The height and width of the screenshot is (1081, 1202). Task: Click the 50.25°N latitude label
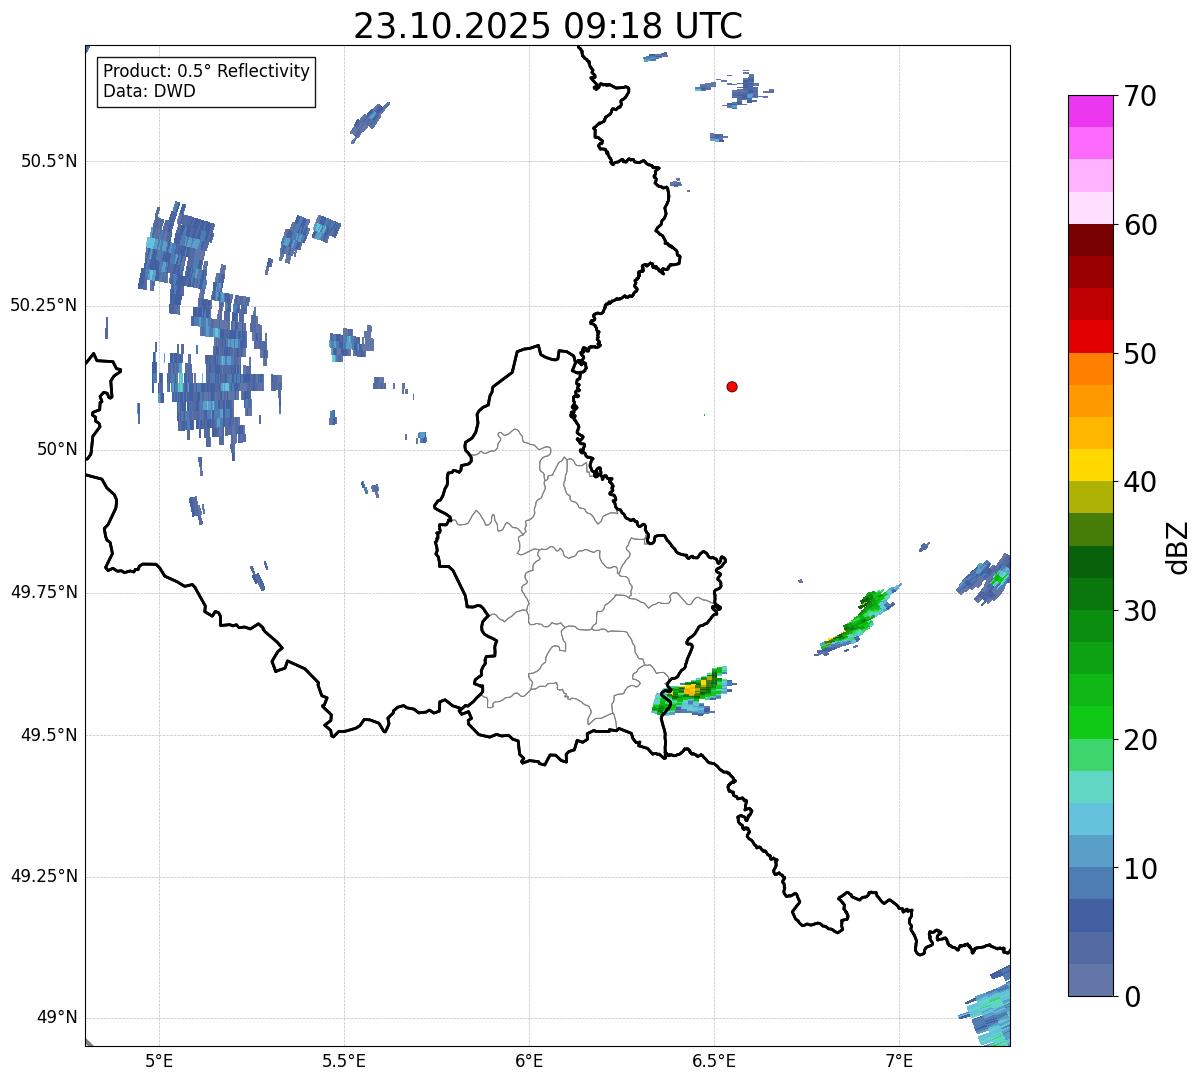tap(43, 305)
